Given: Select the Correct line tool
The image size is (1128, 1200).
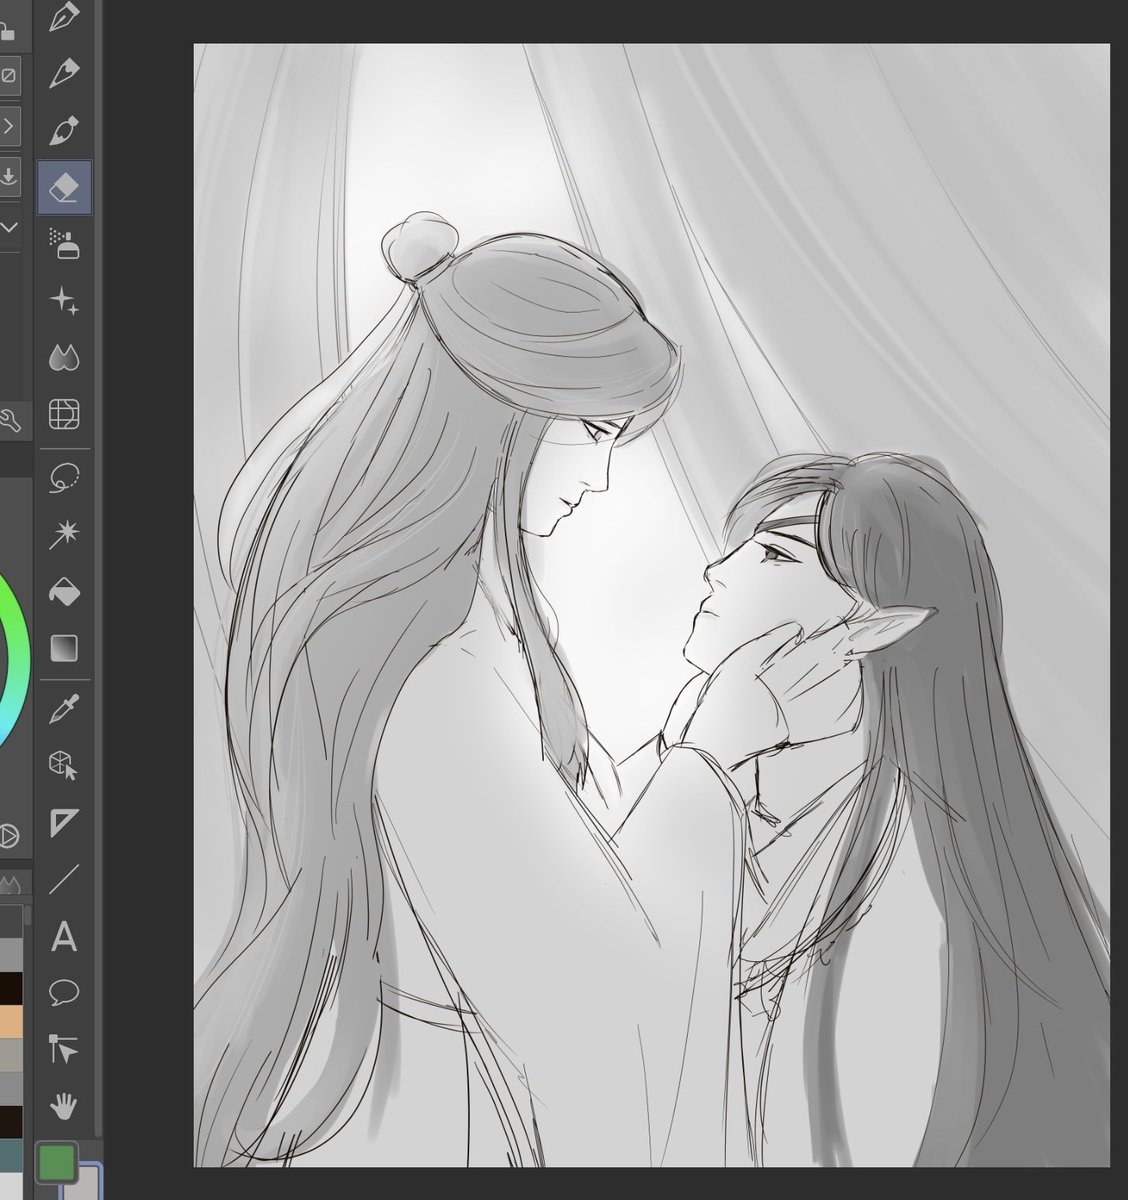Looking at the screenshot, I should click(64, 1049).
